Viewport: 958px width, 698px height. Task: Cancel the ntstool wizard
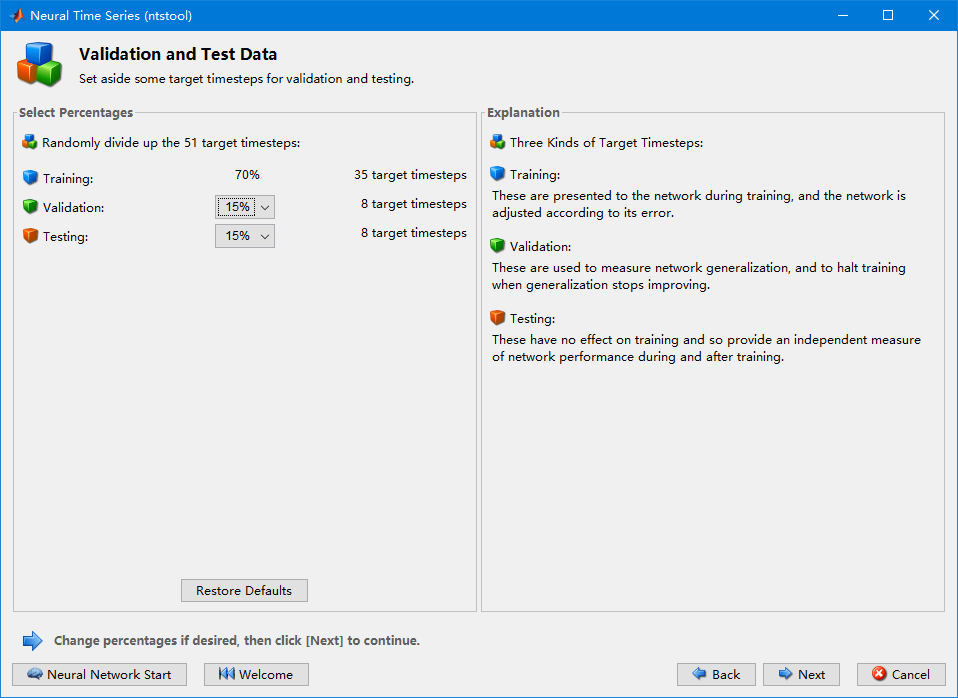click(x=901, y=674)
